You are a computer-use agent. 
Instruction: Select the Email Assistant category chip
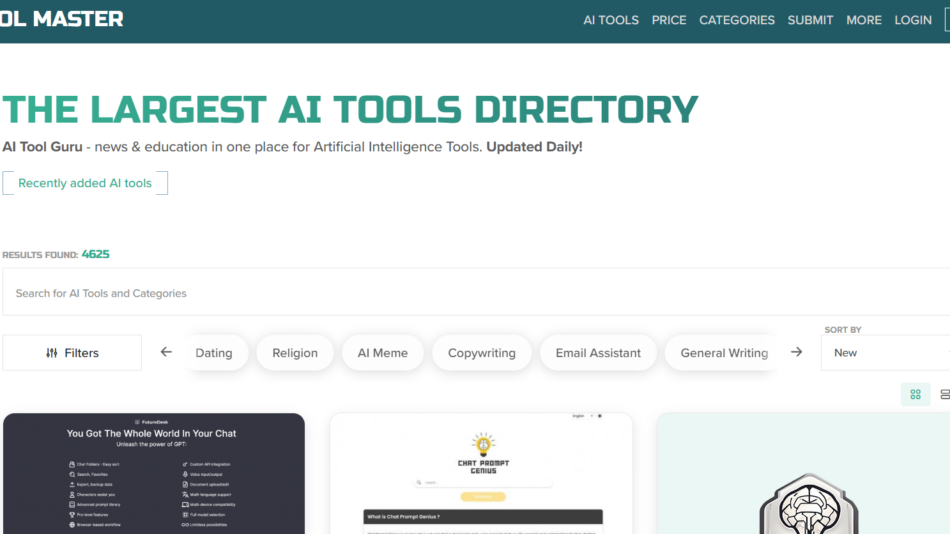(598, 353)
